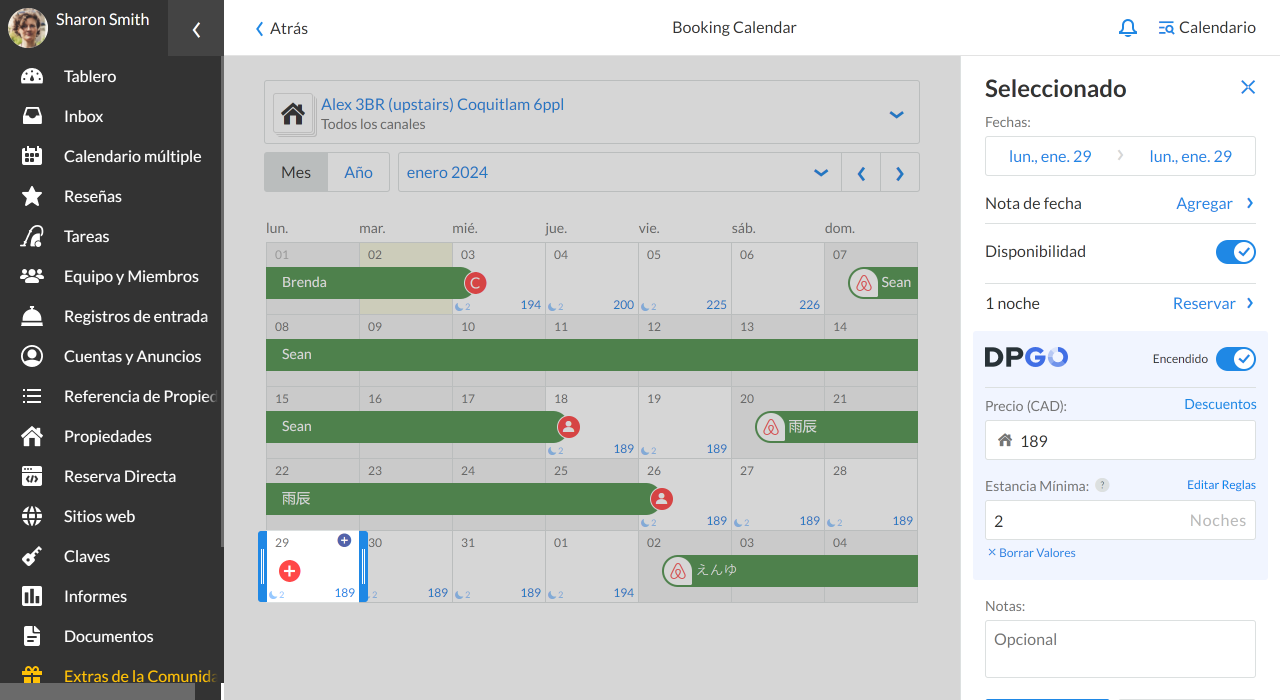
Task: Expand Agregar for Nota de fecha
Action: point(1214,203)
